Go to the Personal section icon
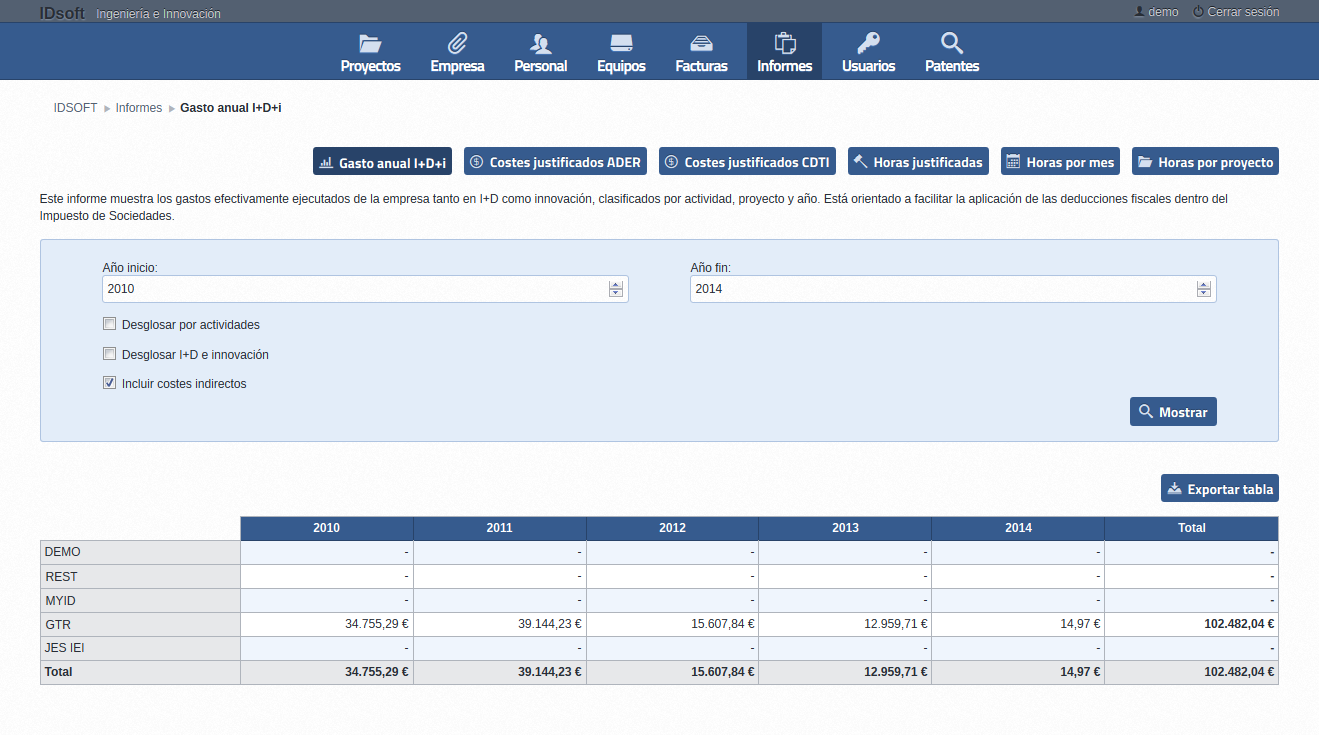Screen dimensions: 1319x735 click(540, 44)
